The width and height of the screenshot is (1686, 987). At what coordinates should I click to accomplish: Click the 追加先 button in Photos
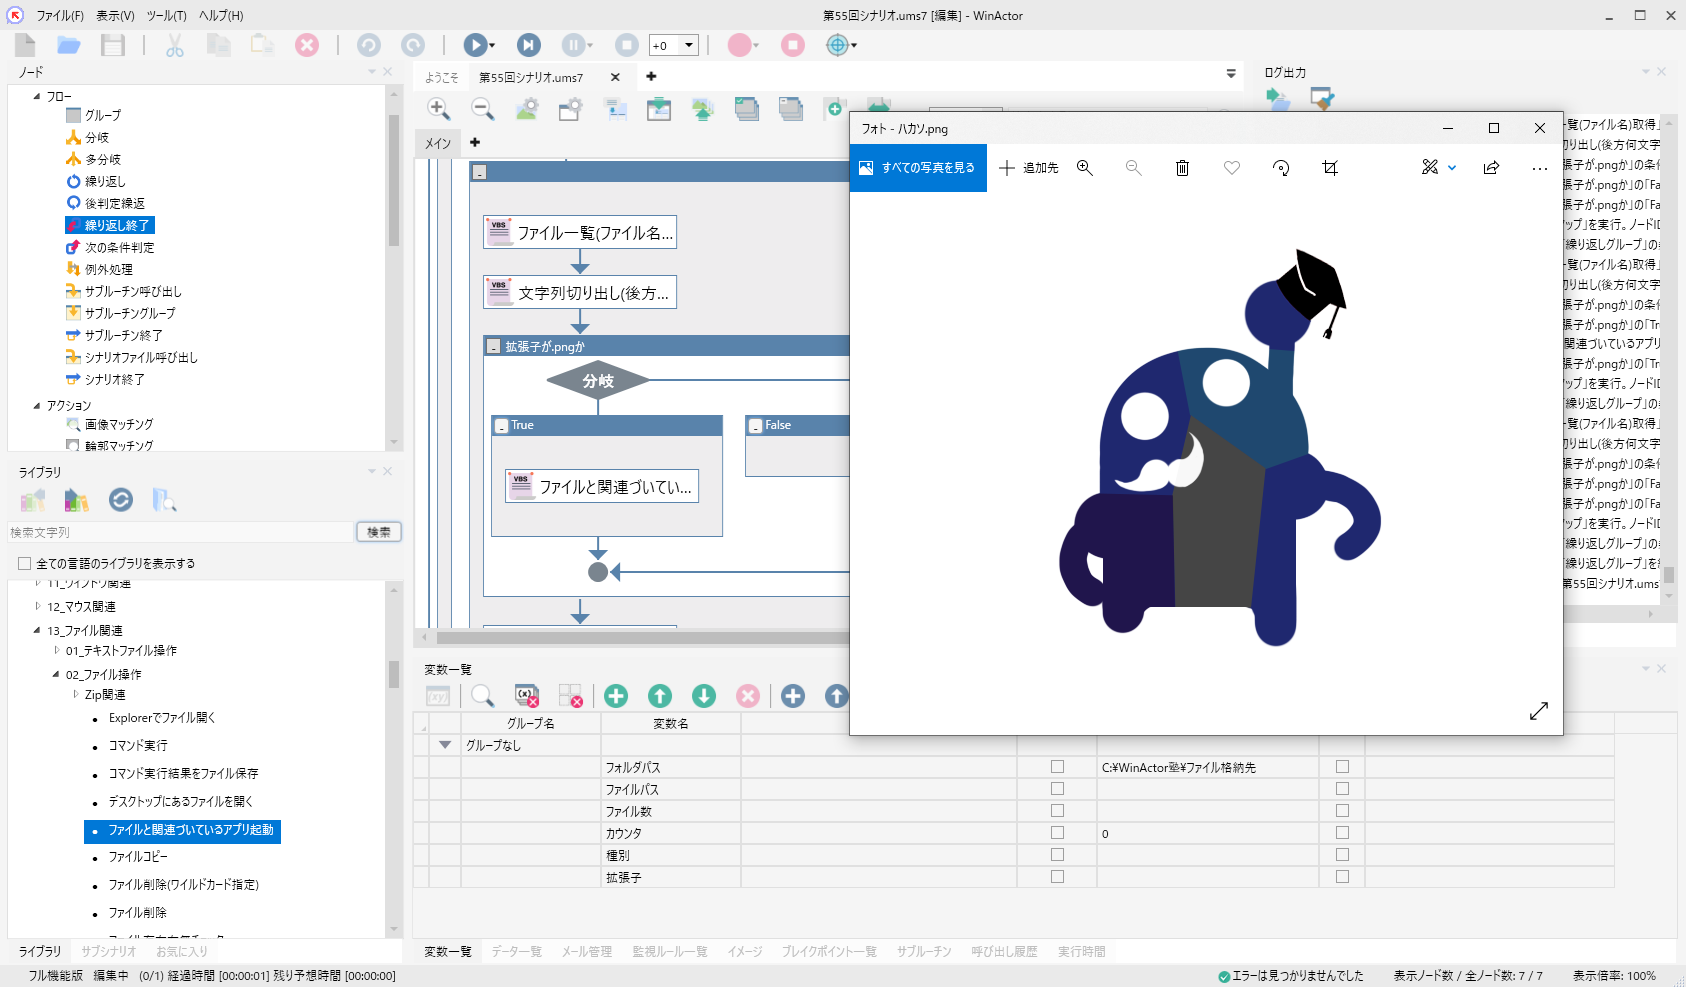click(x=1029, y=168)
